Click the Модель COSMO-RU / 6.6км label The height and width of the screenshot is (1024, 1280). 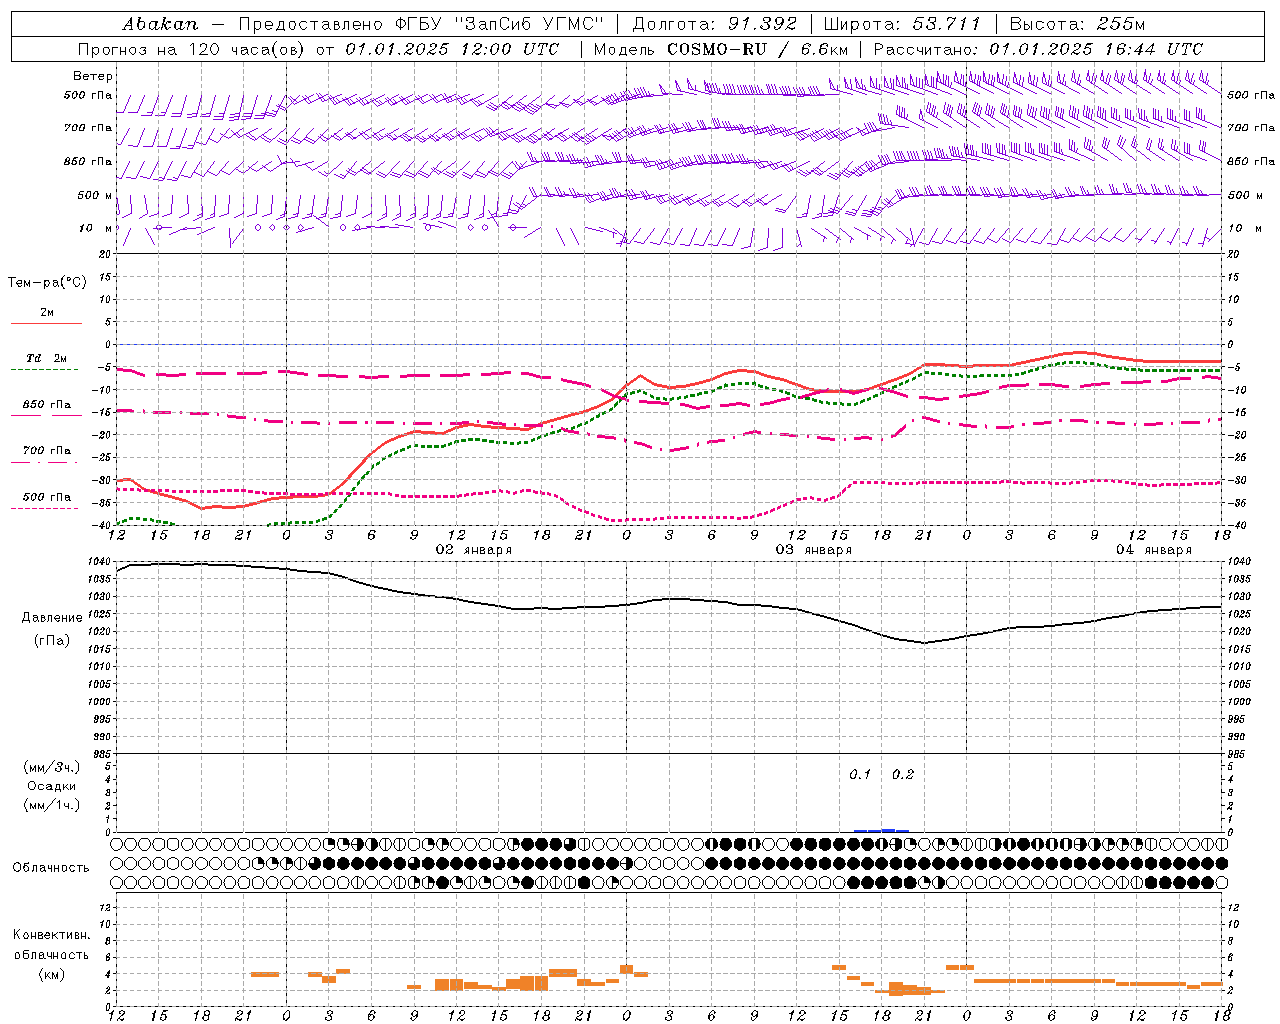coord(721,49)
